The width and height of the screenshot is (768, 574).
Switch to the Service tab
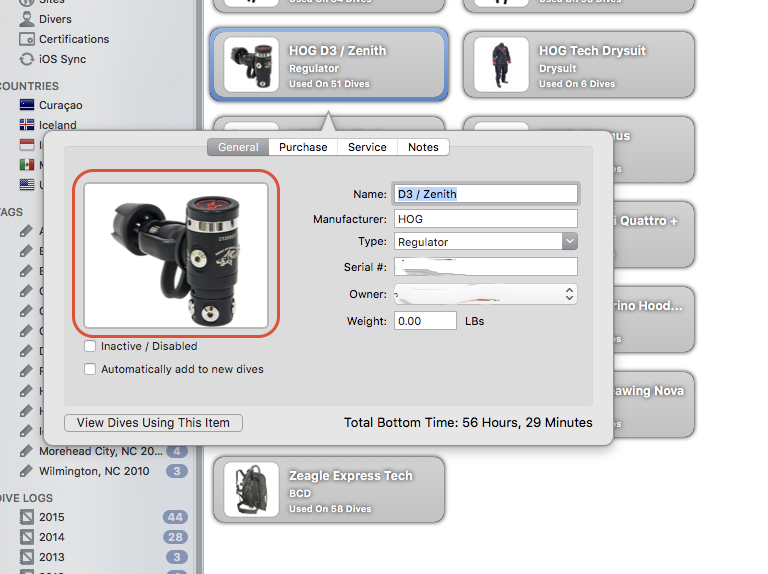pos(367,147)
